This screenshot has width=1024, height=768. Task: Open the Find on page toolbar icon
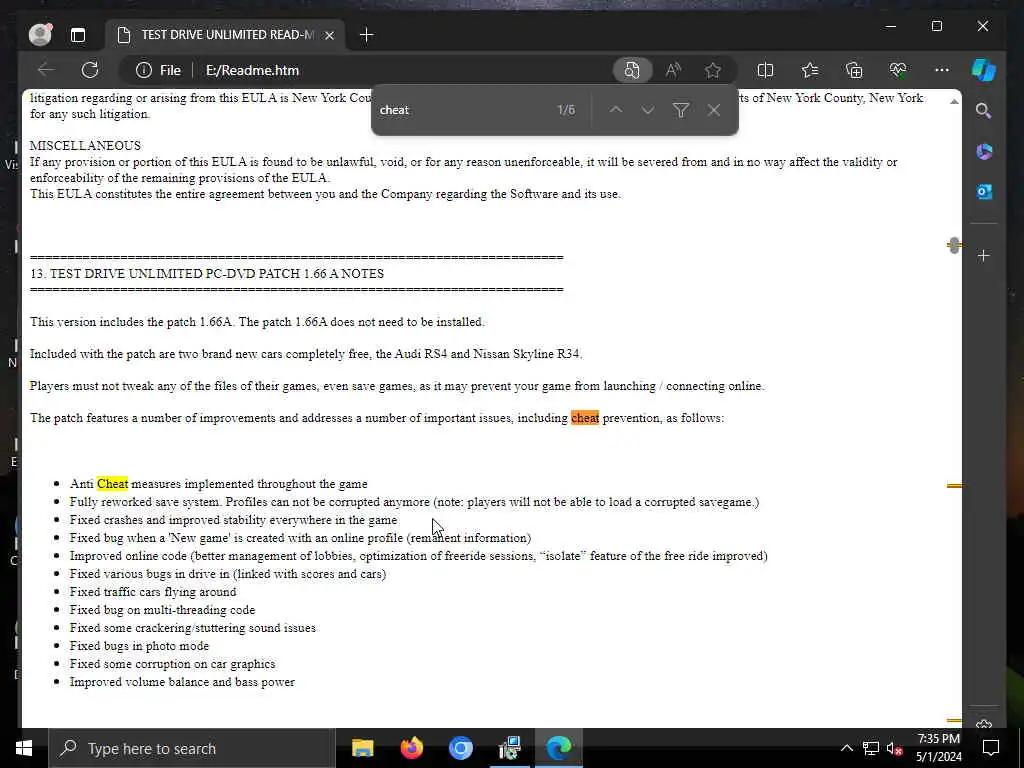[x=632, y=70]
